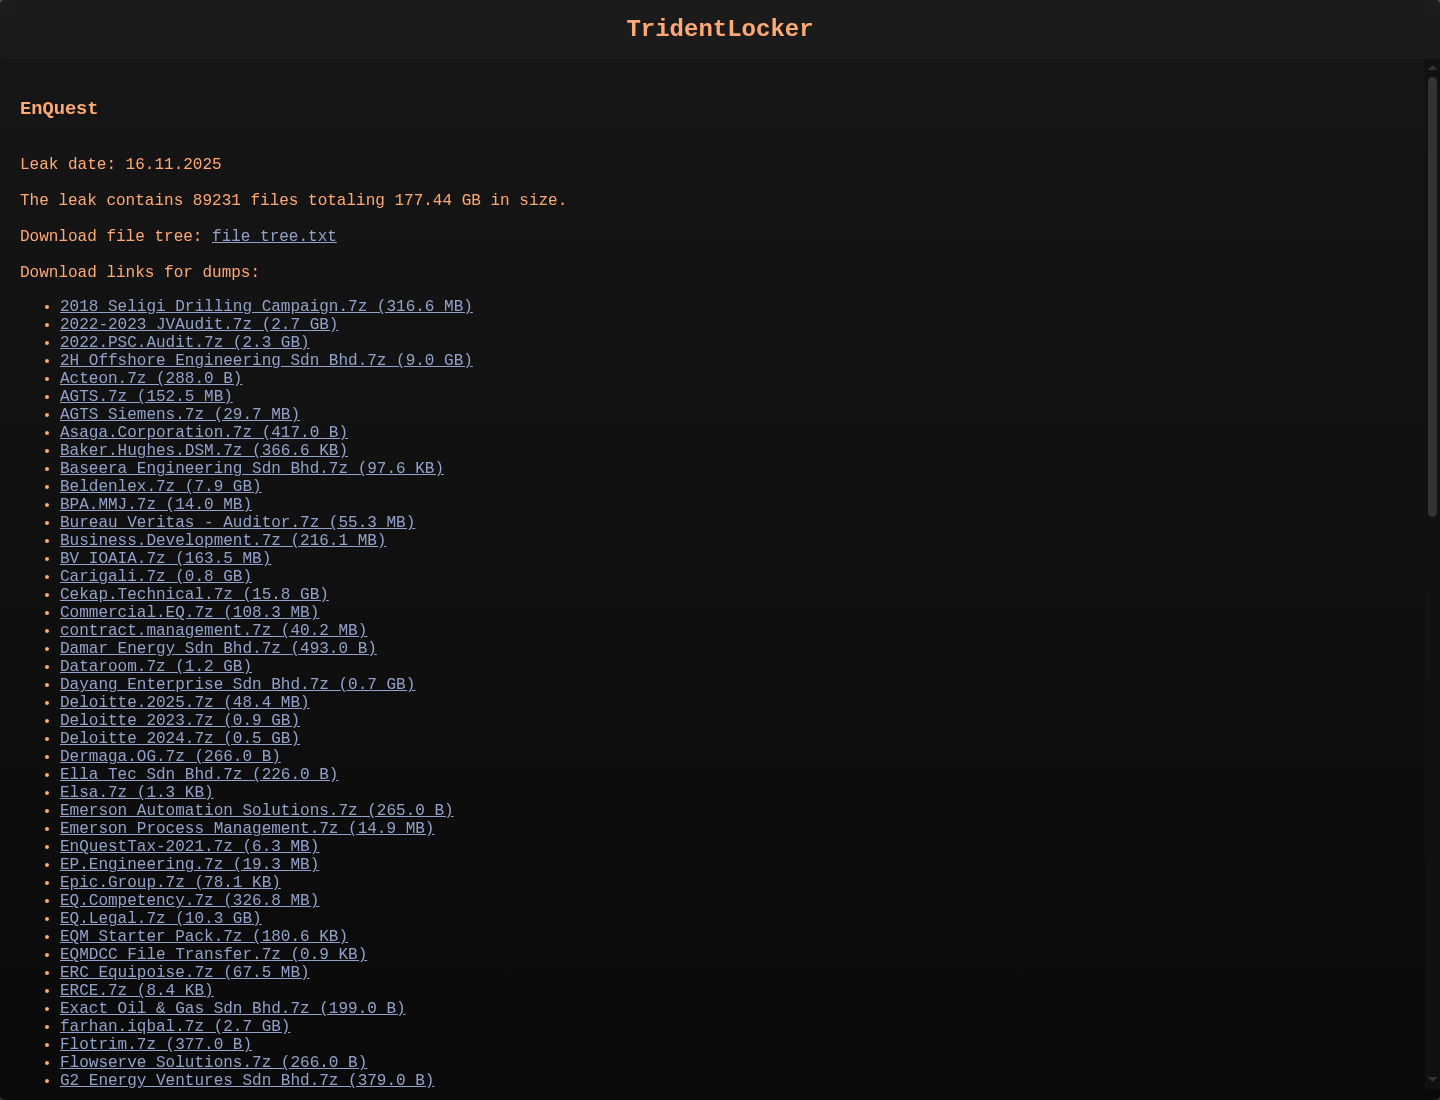Open Emerson Automation Solutions.7z link

(x=257, y=810)
